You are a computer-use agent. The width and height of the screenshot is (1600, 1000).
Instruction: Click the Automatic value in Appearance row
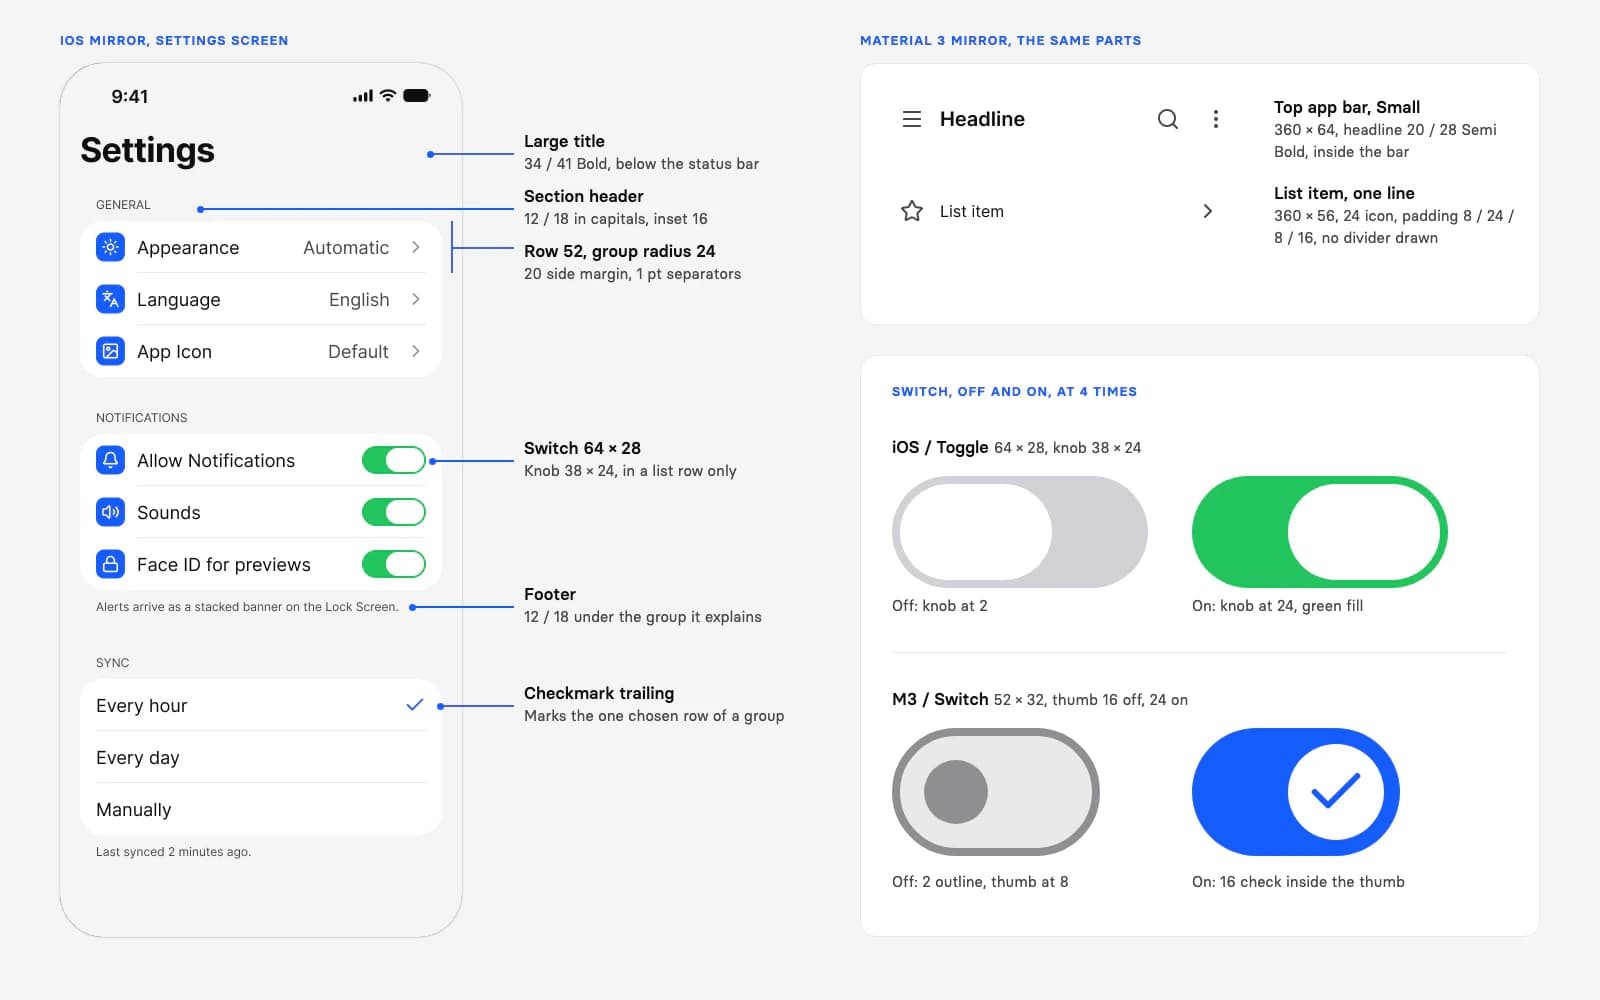pos(346,247)
